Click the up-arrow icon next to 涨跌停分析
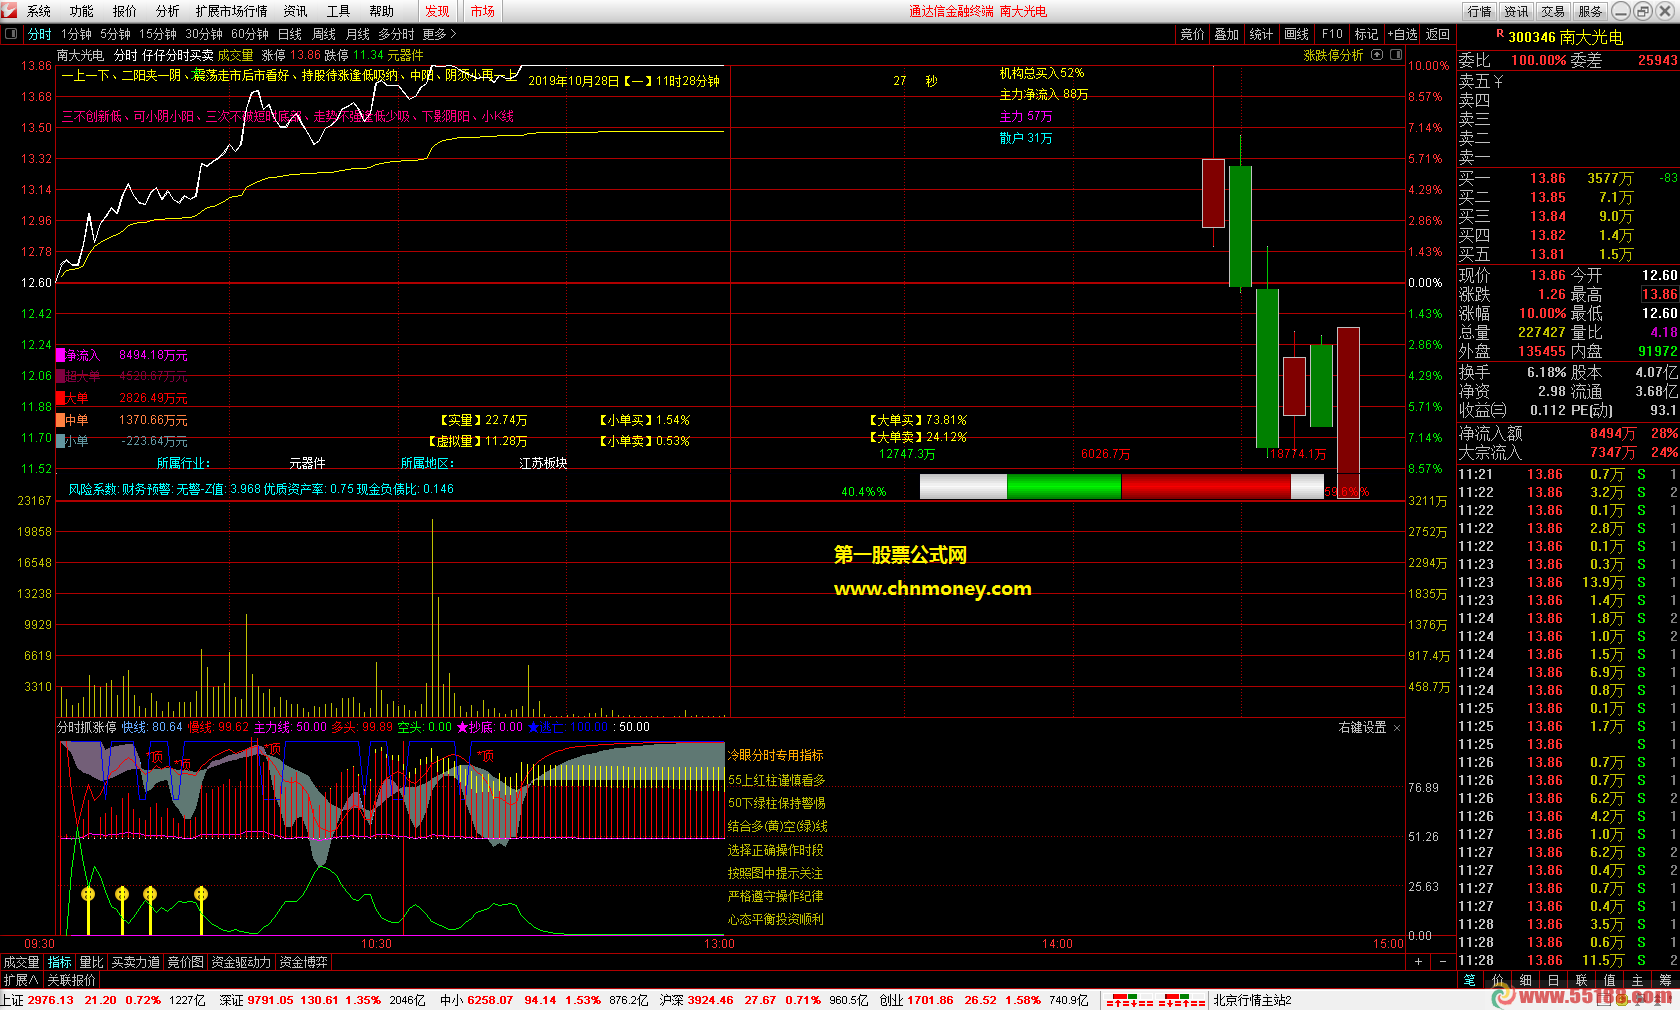The width and height of the screenshot is (1680, 1010). (x=1377, y=55)
